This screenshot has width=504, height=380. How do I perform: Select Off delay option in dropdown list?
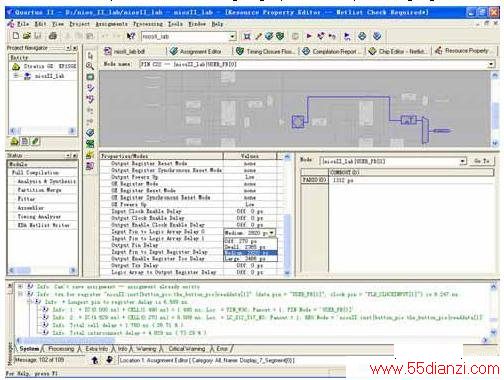tap(250, 241)
